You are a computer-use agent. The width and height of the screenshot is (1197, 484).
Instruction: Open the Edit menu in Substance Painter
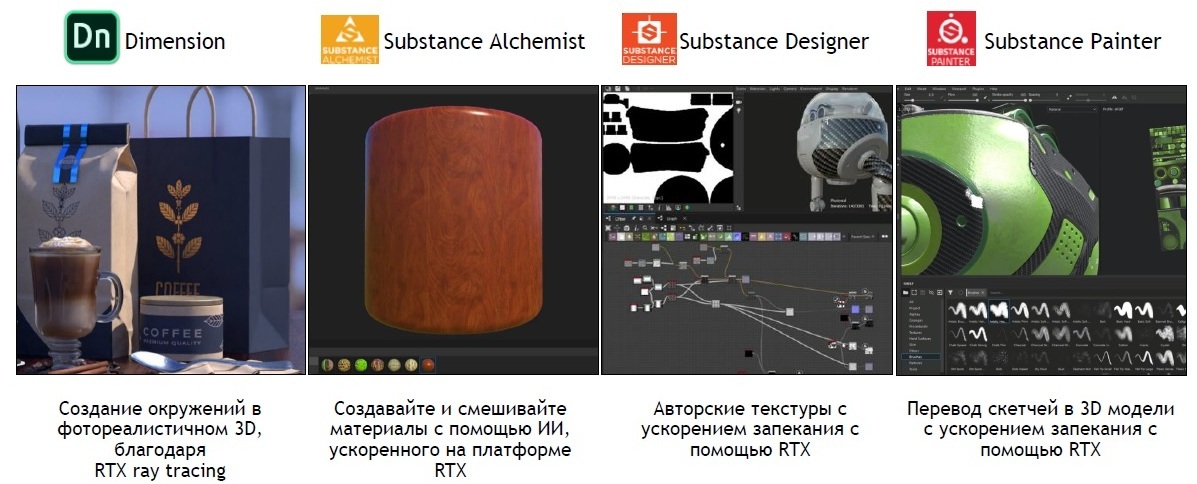(x=908, y=89)
